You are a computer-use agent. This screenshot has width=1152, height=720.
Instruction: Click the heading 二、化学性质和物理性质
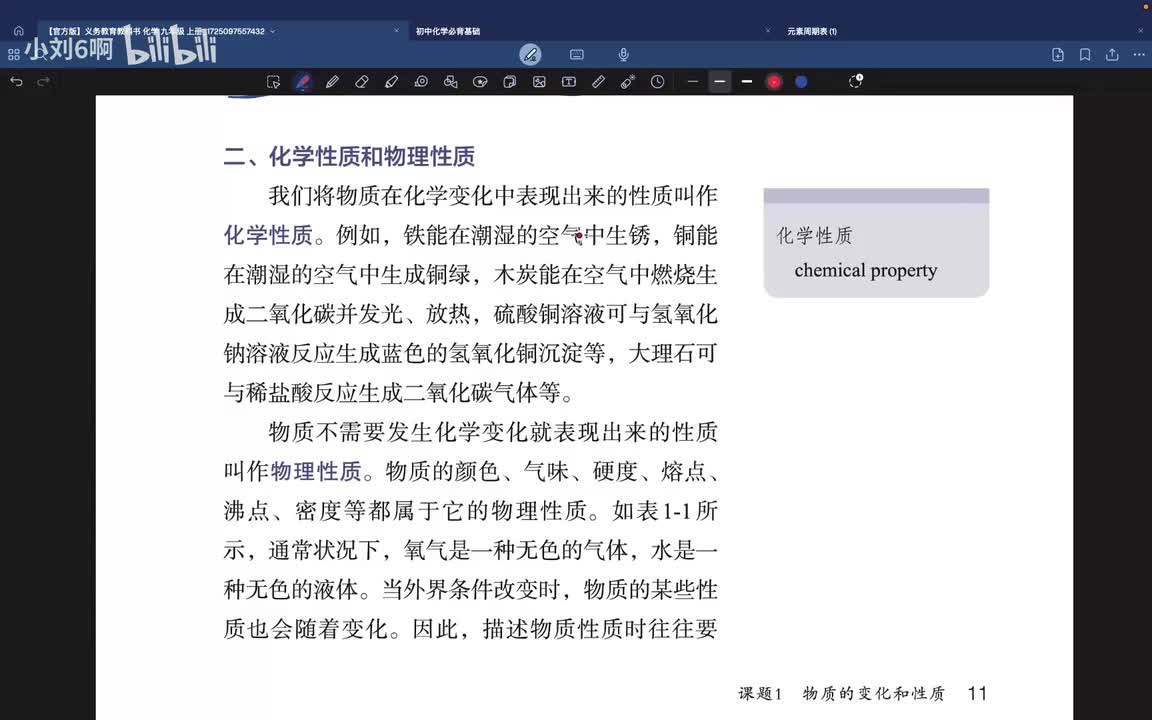tap(349, 156)
